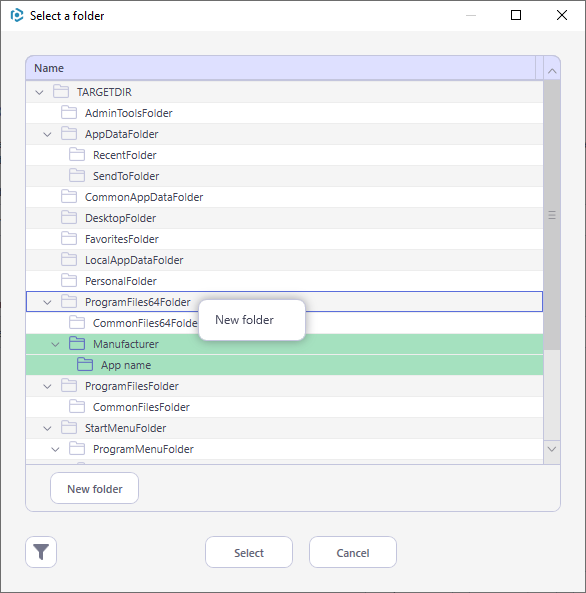
Task: Select the App name label
Action: tap(126, 365)
